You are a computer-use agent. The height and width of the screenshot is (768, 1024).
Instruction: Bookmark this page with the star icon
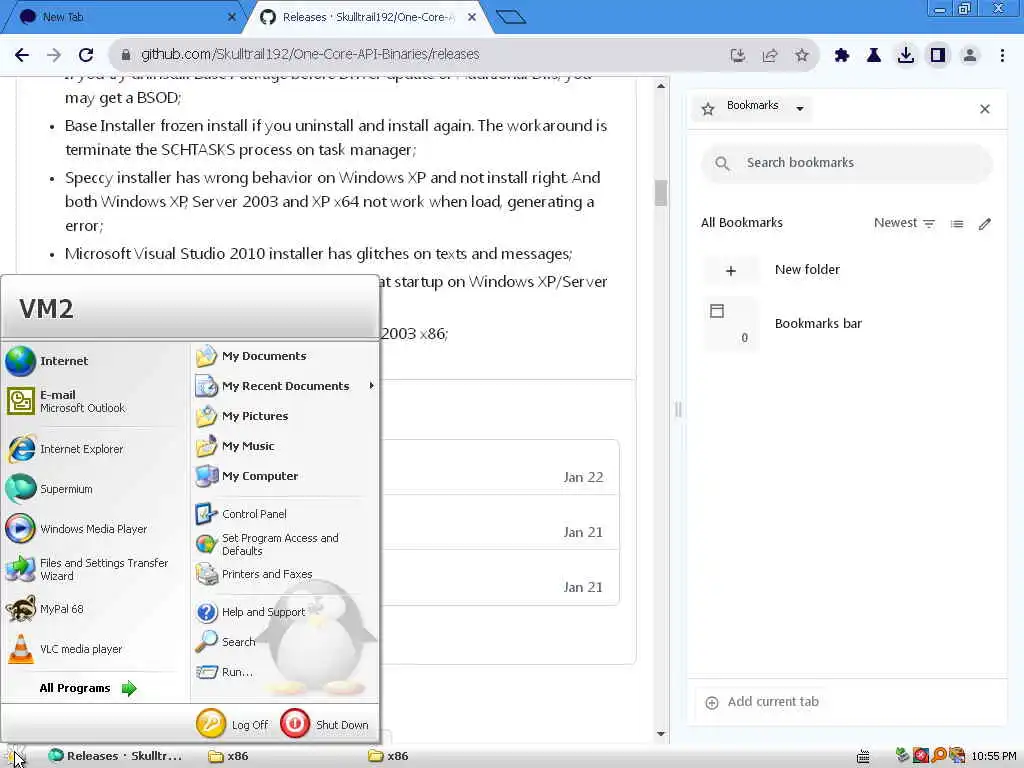(802, 56)
